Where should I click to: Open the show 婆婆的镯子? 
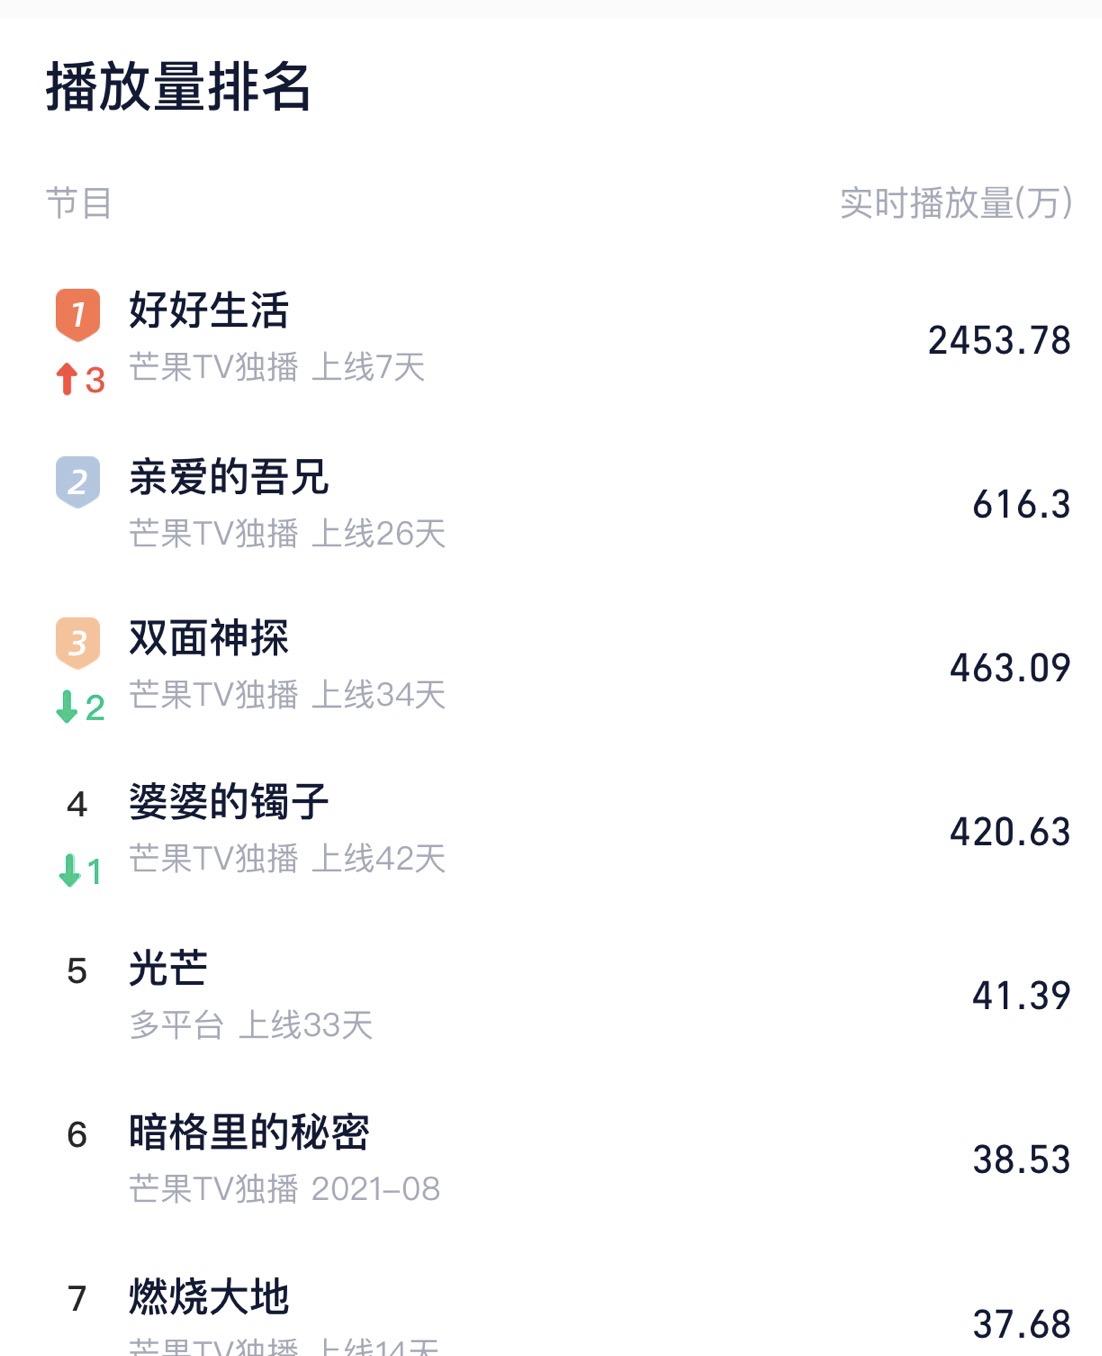click(x=229, y=802)
